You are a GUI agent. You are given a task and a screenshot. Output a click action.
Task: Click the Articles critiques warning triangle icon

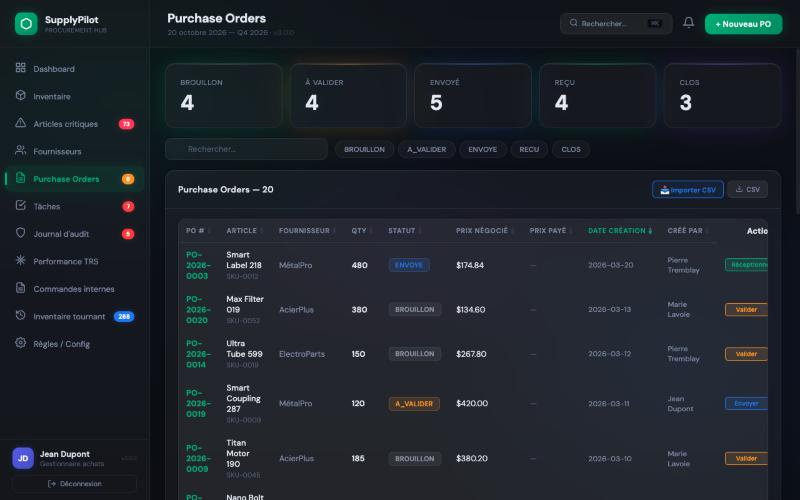pos(20,123)
